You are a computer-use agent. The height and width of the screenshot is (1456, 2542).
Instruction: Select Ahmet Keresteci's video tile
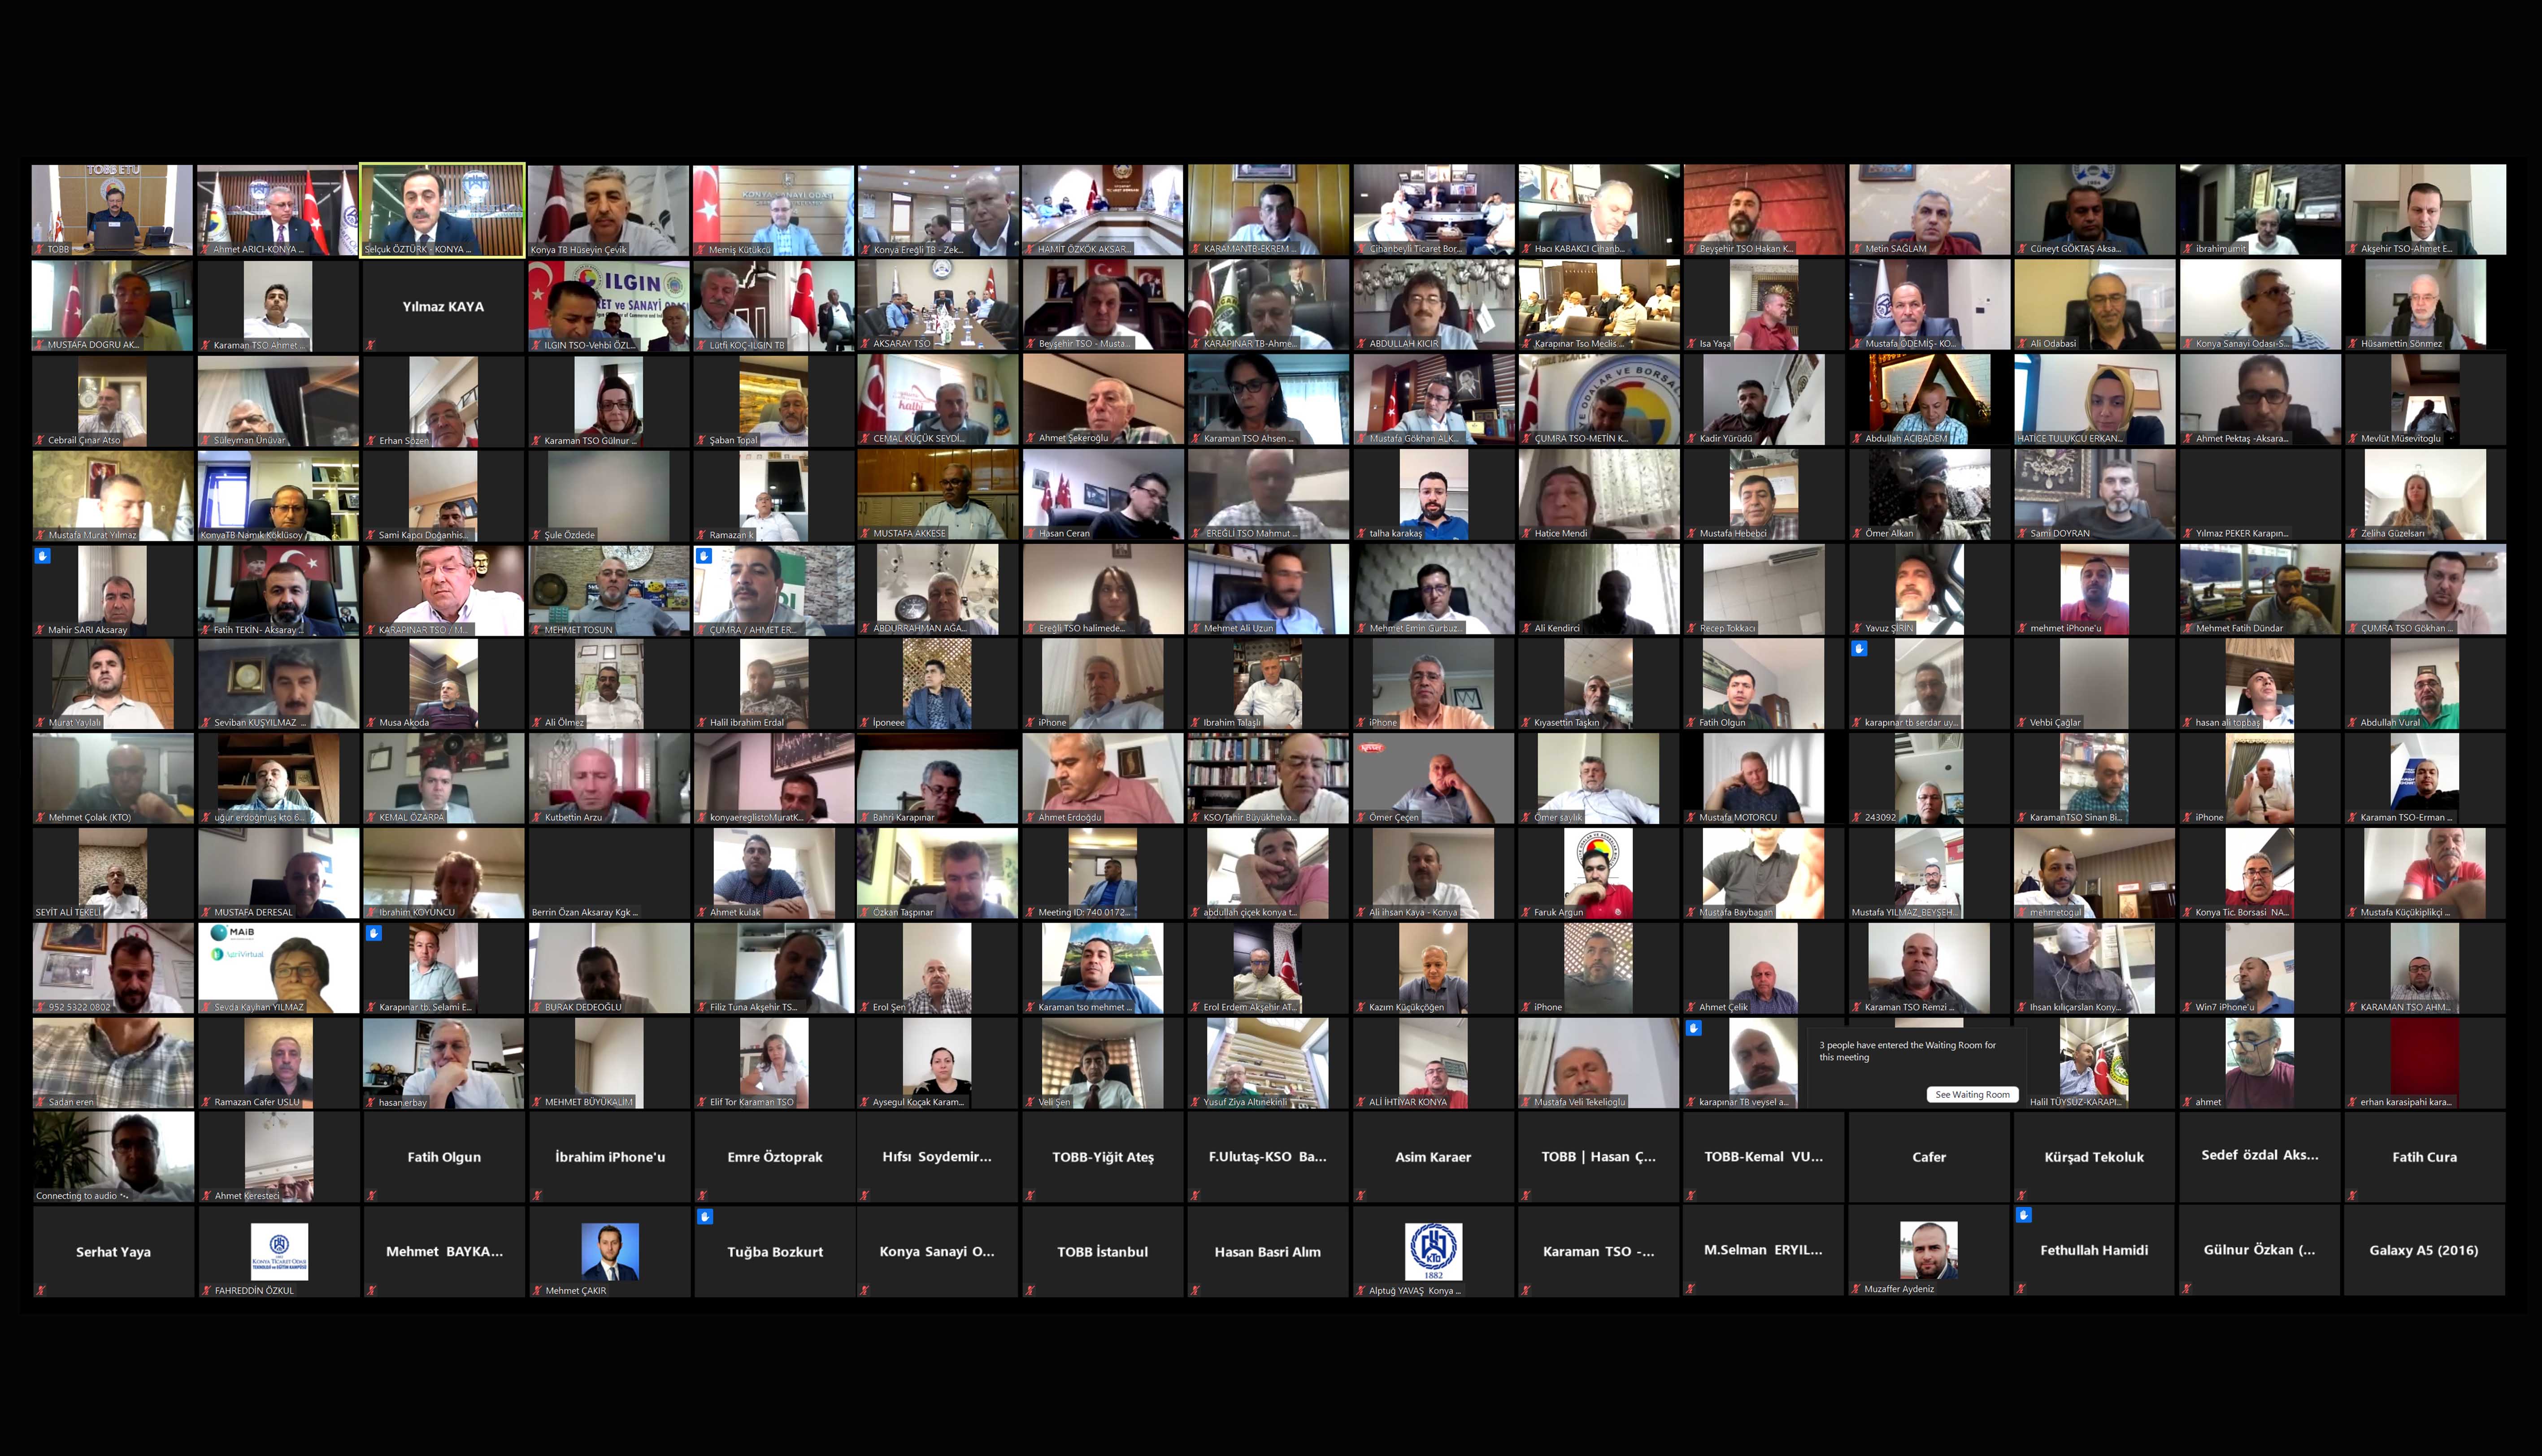pos(278,1157)
